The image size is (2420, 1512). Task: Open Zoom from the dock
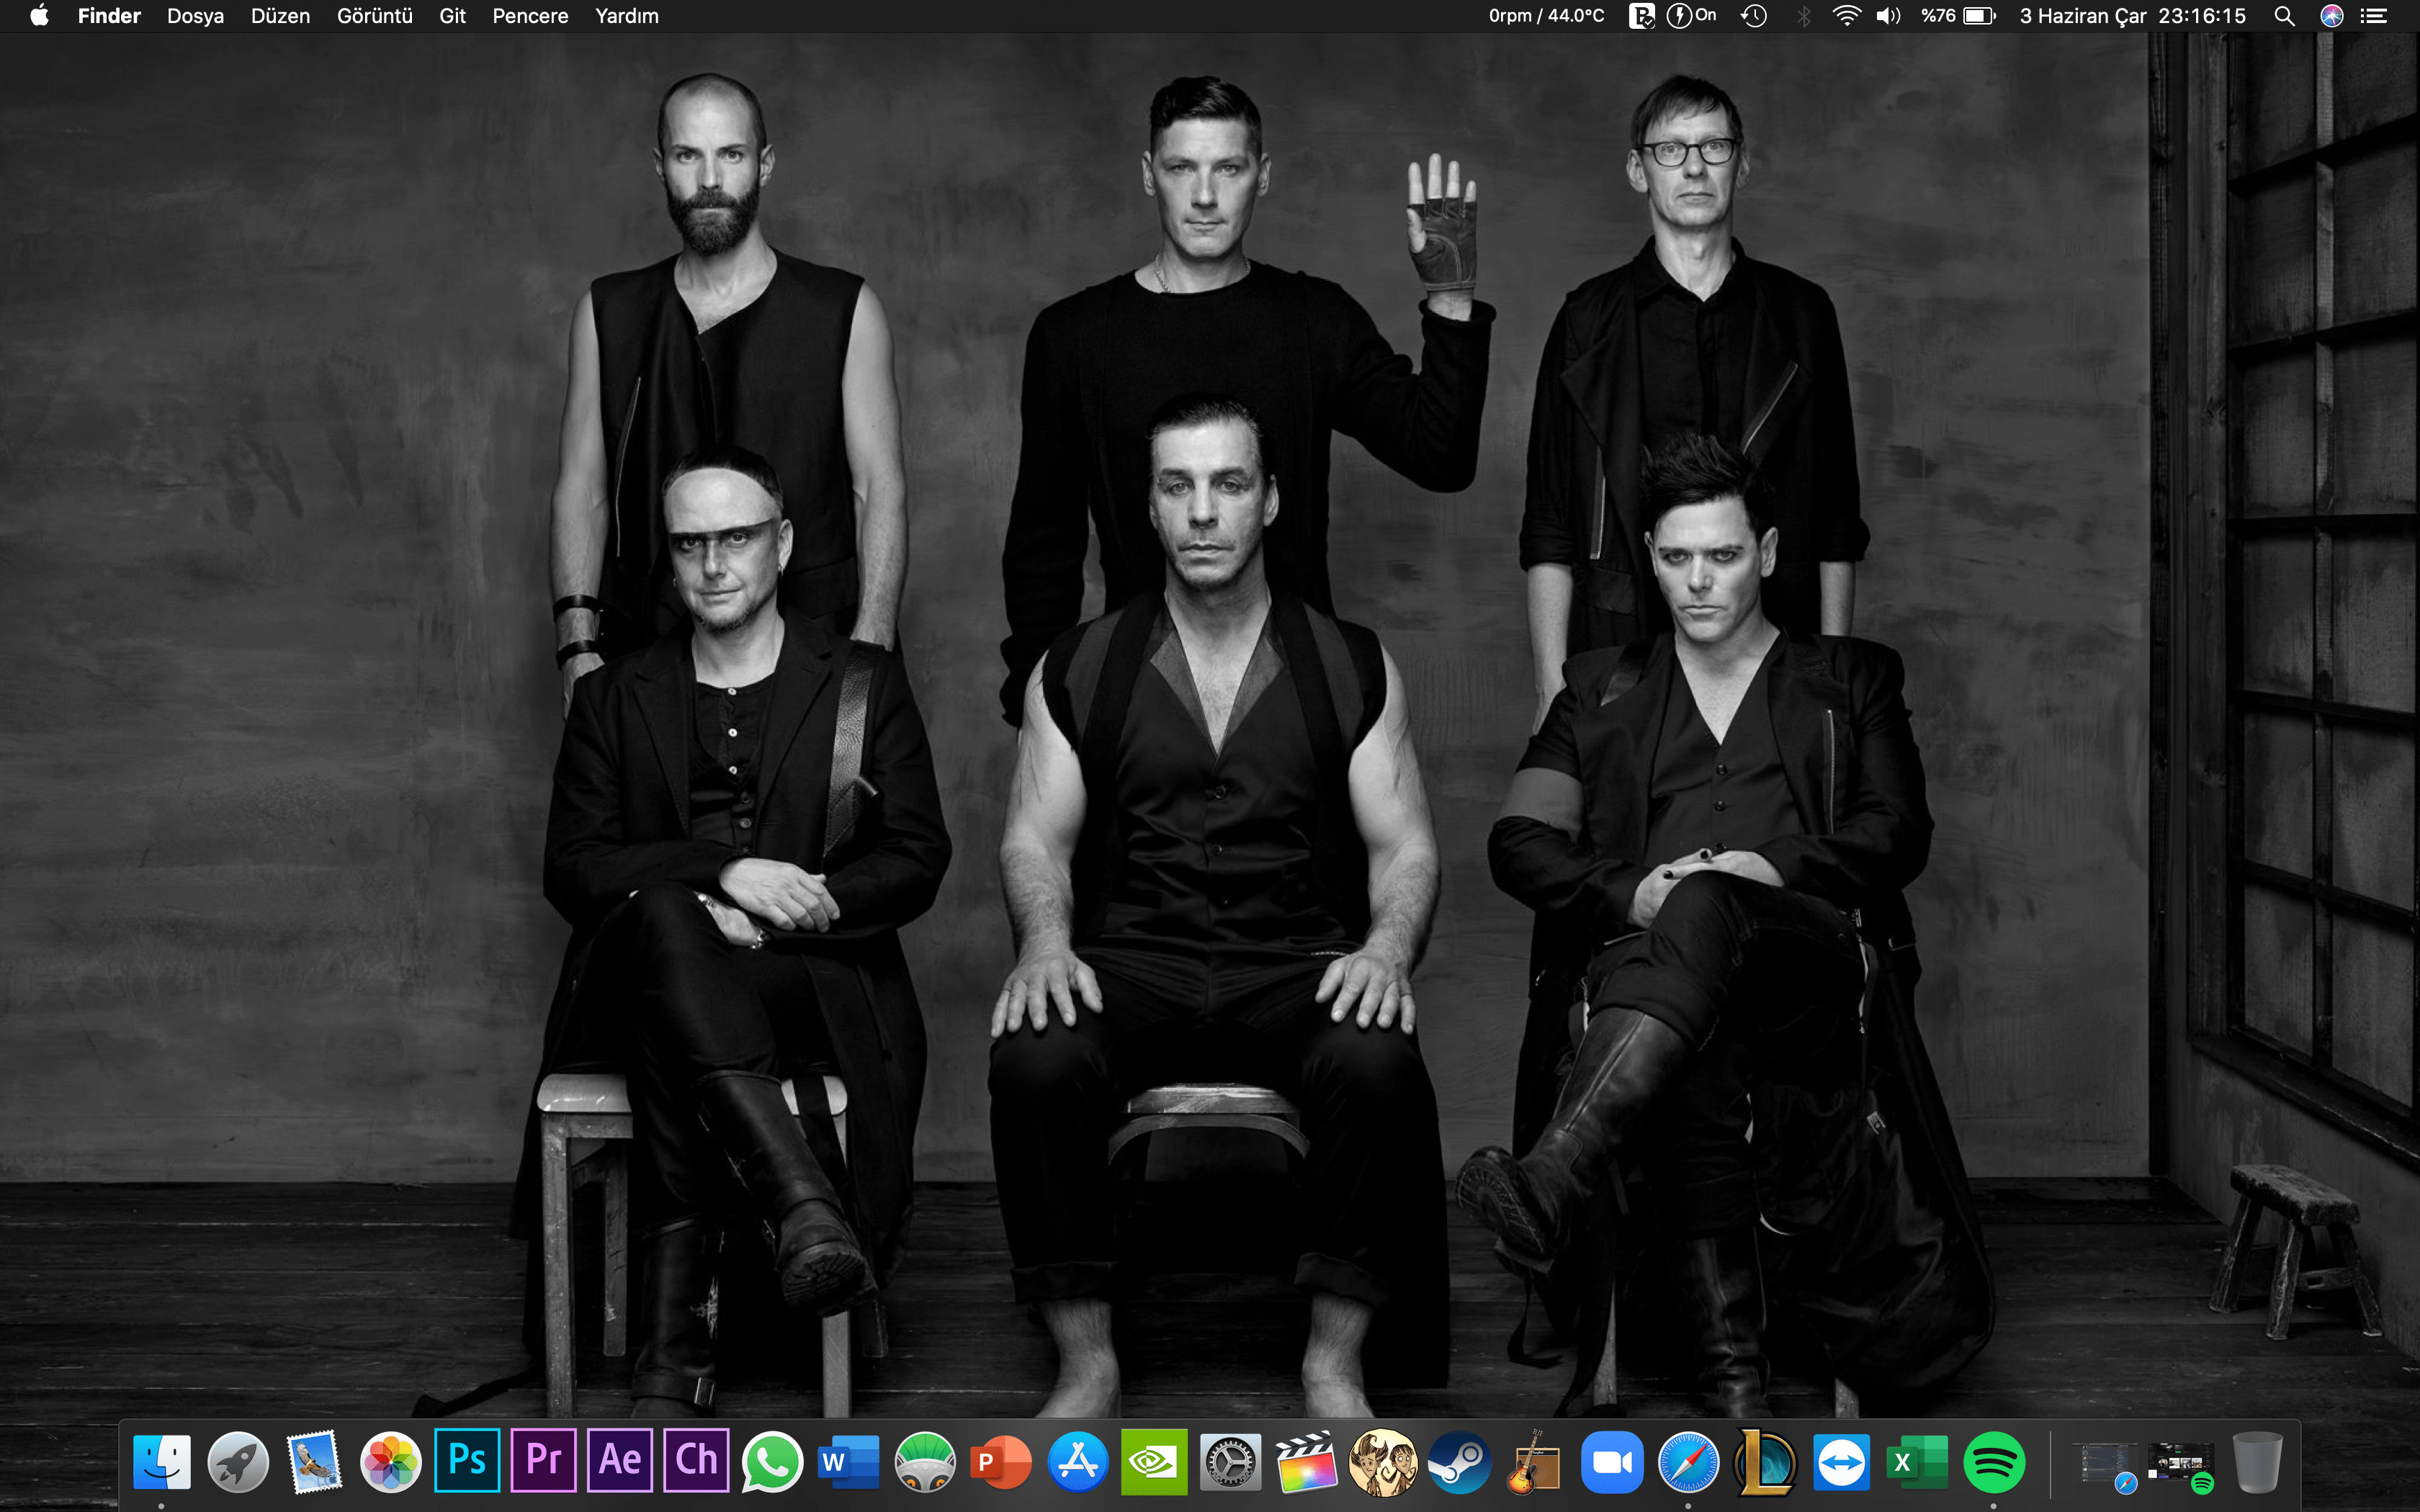[x=1612, y=1461]
